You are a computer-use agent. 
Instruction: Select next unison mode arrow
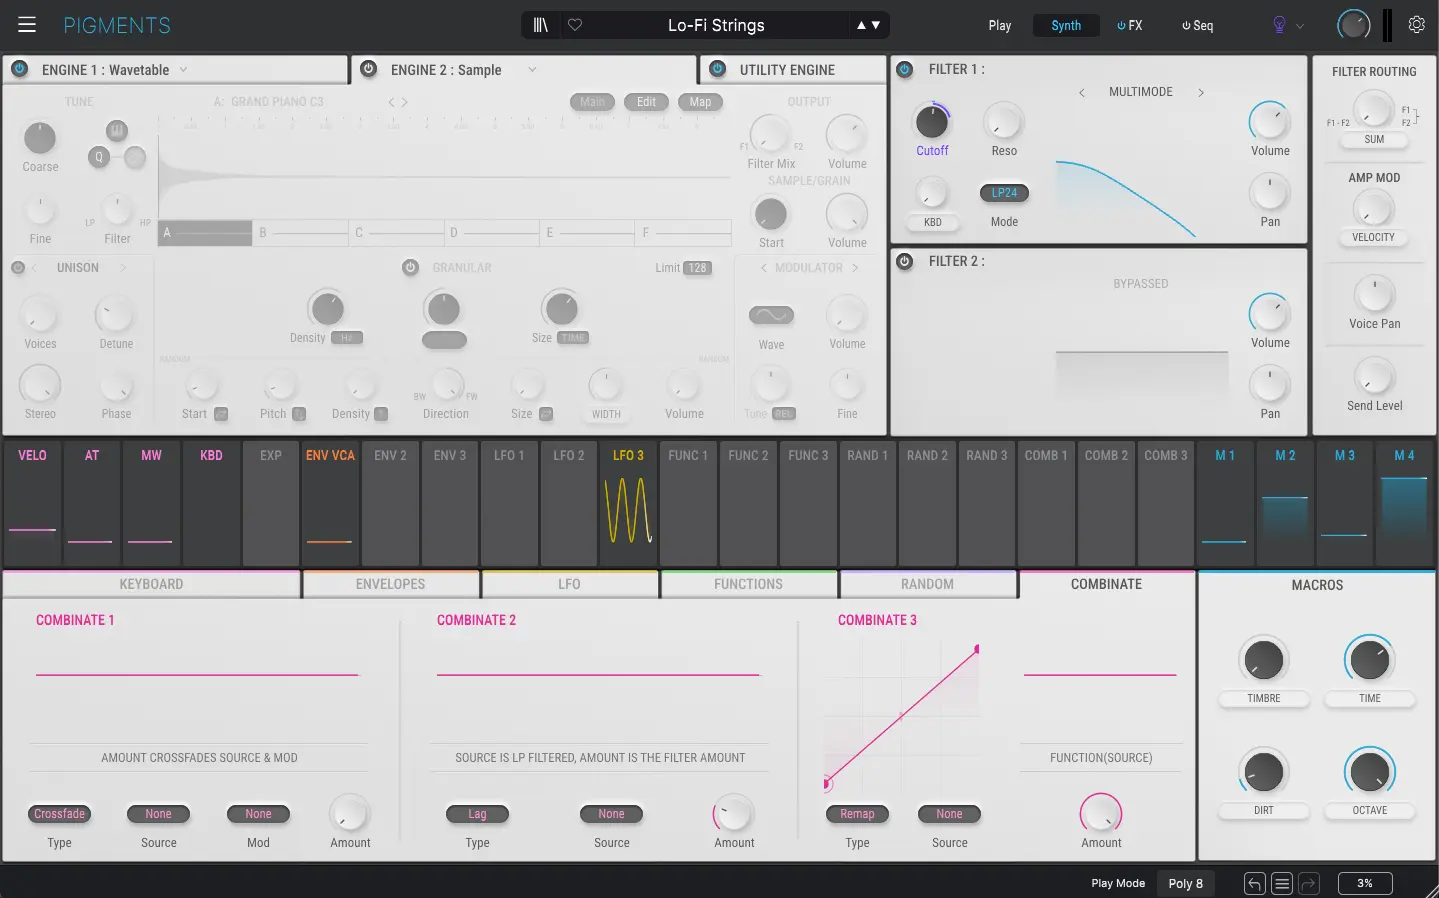click(123, 268)
